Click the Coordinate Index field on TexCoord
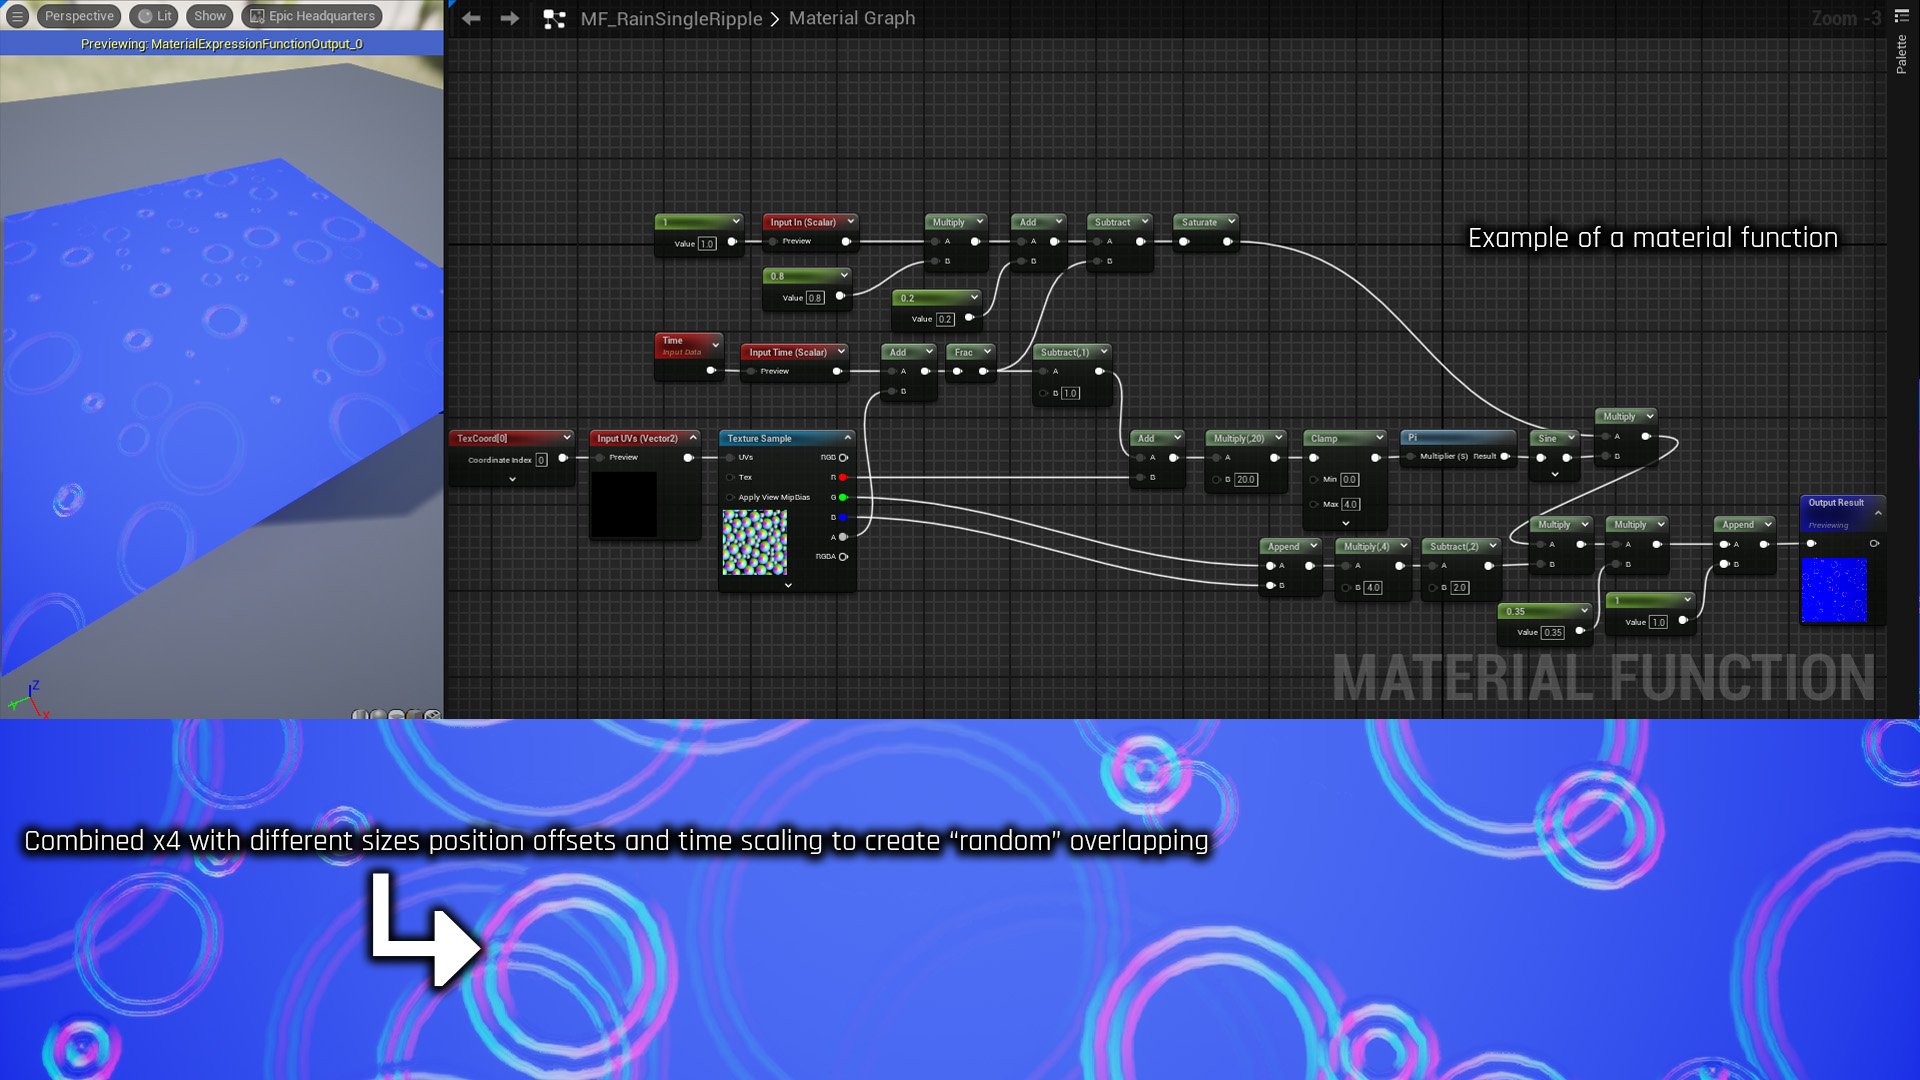 click(541, 460)
